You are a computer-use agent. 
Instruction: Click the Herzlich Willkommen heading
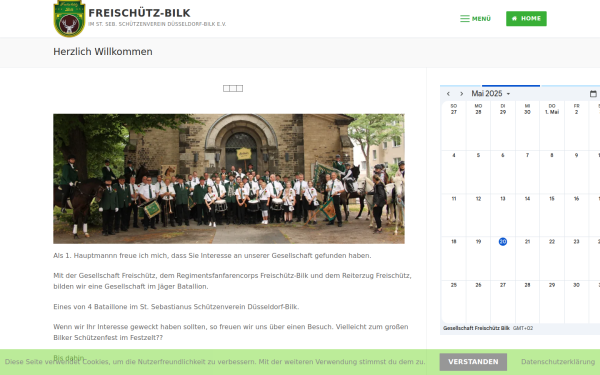click(103, 52)
